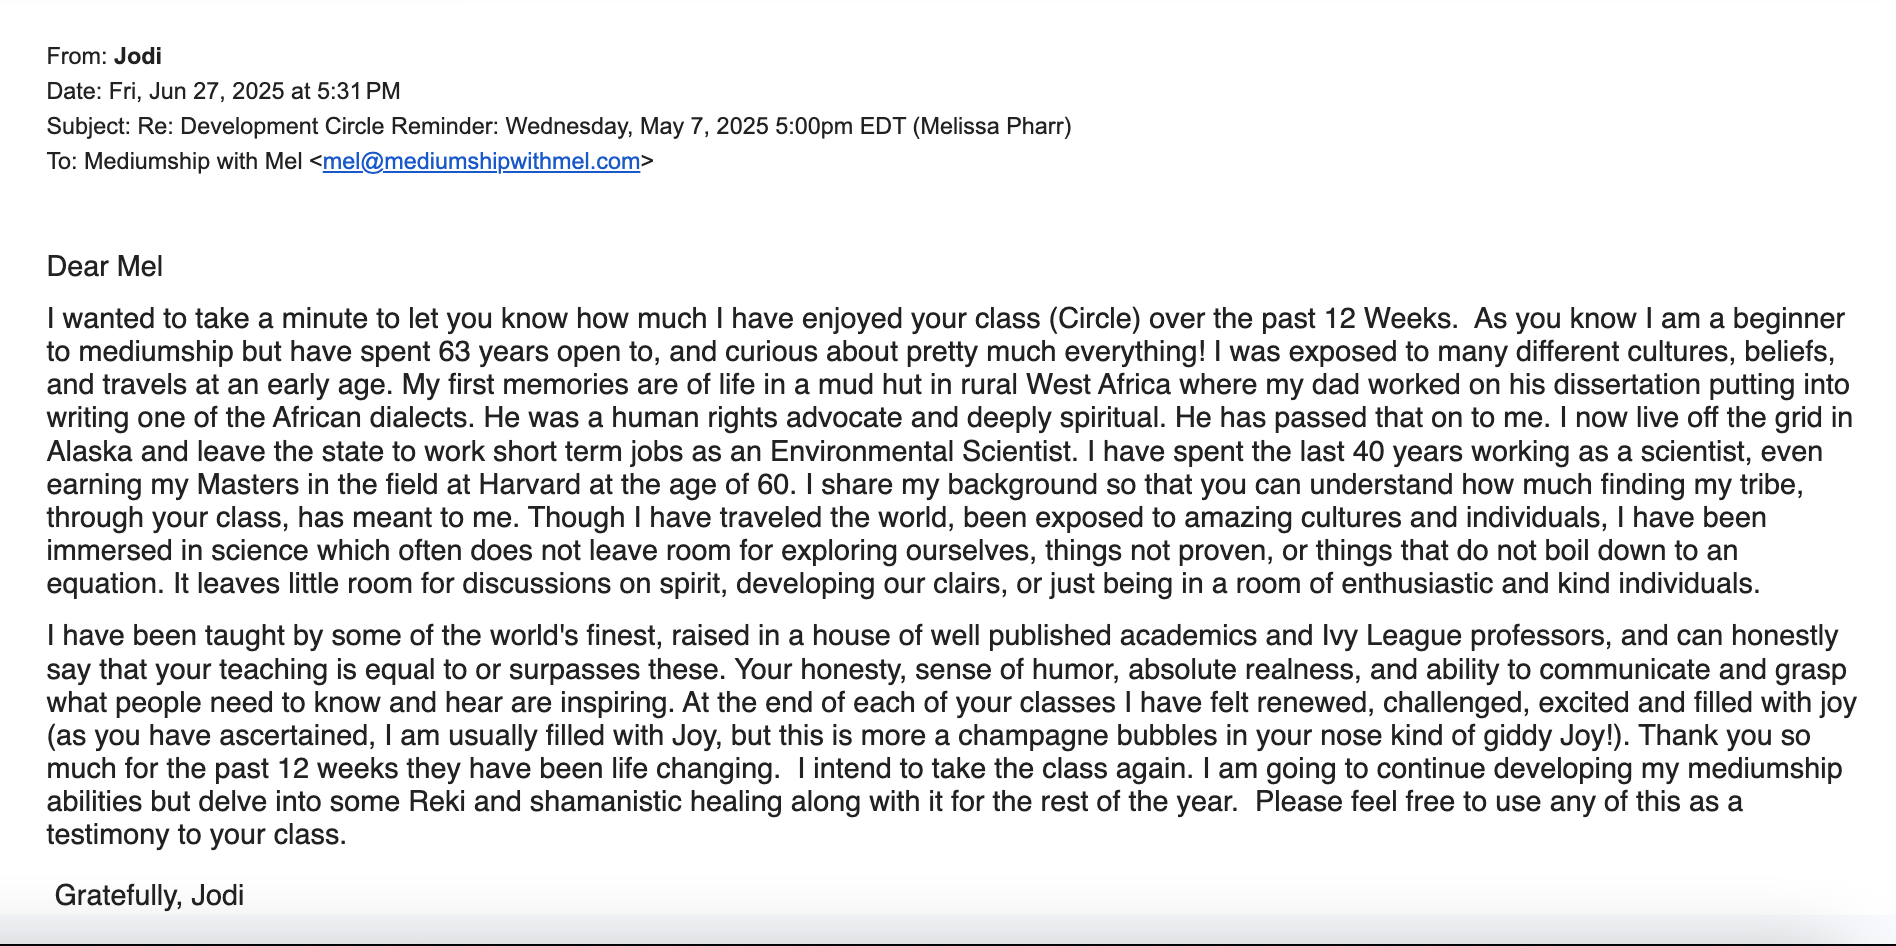Click "(Melissa Pharr)" in the subject line
The width and height of the screenshot is (1896, 946).
(991, 126)
